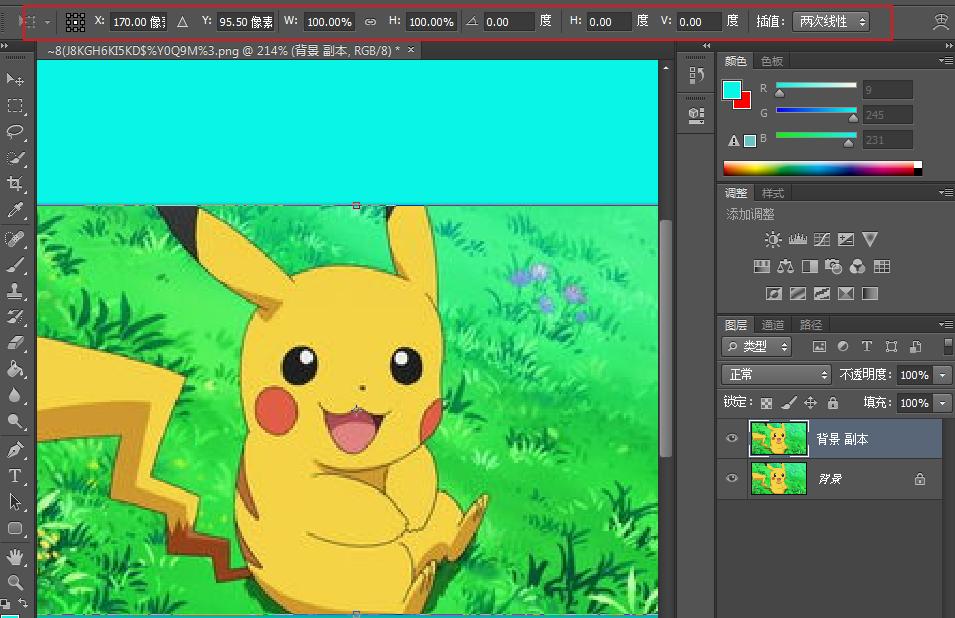Screen dimensions: 955x618
Task: Pick the Eyedropper tool
Action: point(15,210)
